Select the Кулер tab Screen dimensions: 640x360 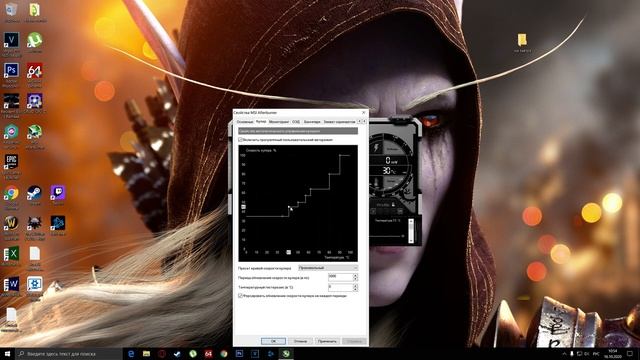point(261,121)
